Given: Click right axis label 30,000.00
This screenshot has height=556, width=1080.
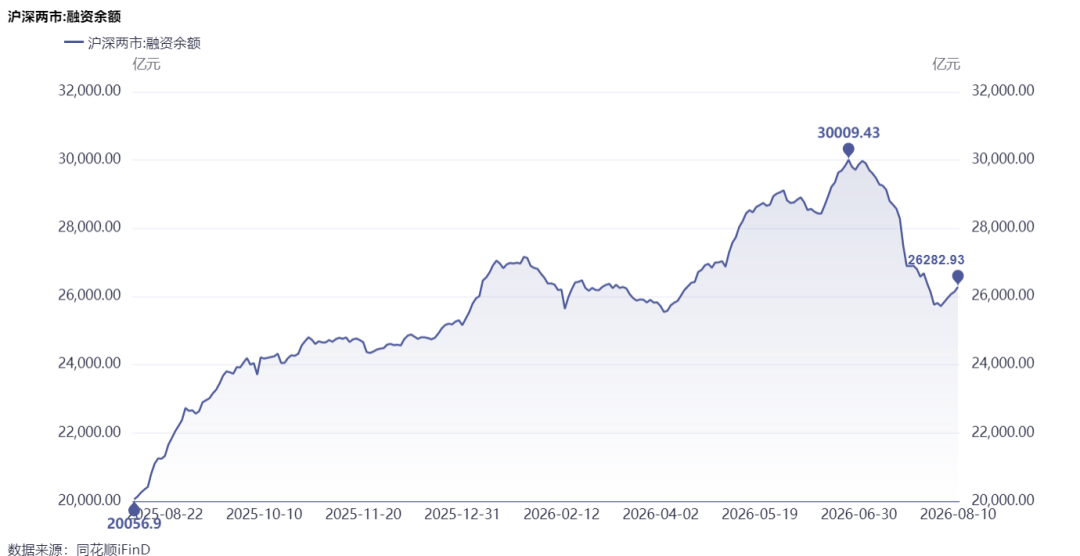Looking at the screenshot, I should pos(1002,158).
